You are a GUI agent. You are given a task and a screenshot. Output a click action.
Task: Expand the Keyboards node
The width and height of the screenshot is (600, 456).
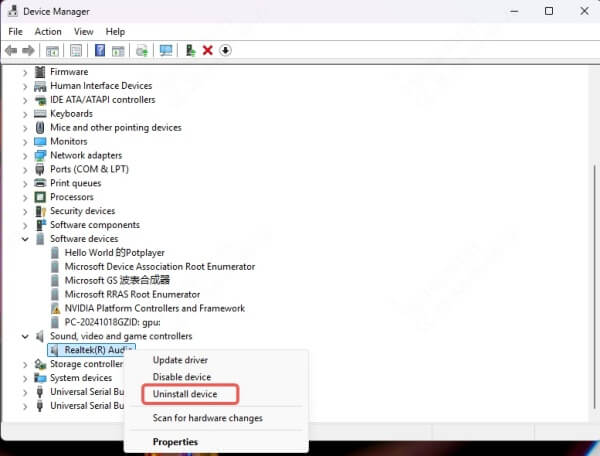(x=25, y=114)
